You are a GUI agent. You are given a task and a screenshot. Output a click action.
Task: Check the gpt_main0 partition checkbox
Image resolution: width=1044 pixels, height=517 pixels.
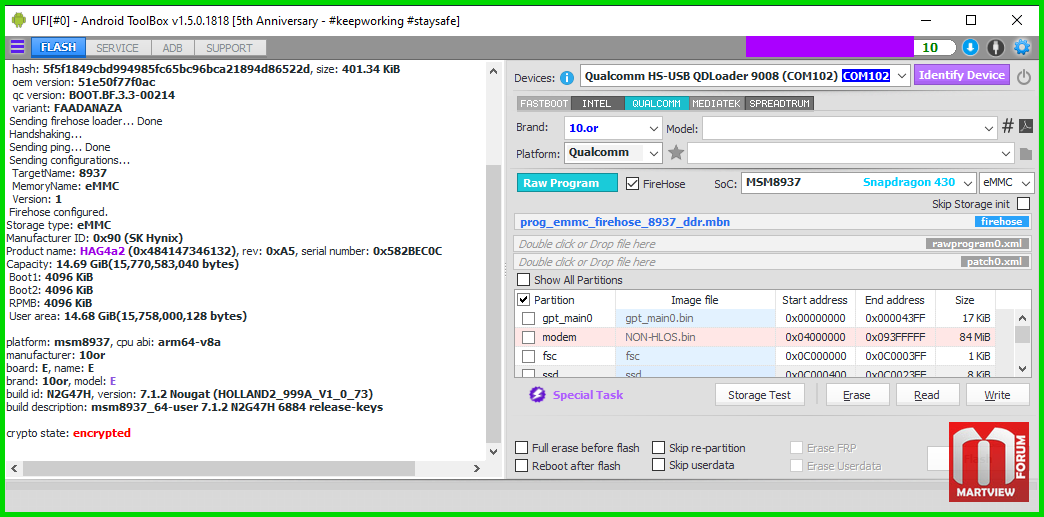pyautogui.click(x=528, y=318)
